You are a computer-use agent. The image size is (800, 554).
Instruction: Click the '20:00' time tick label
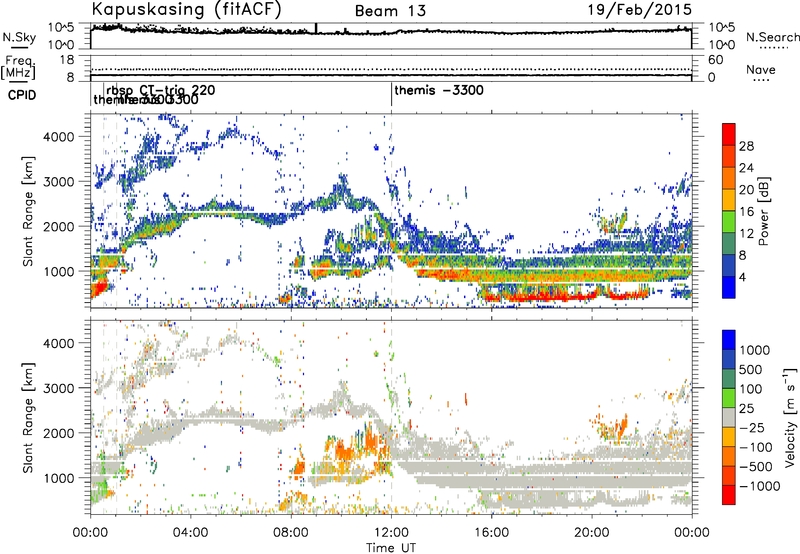tap(591, 533)
